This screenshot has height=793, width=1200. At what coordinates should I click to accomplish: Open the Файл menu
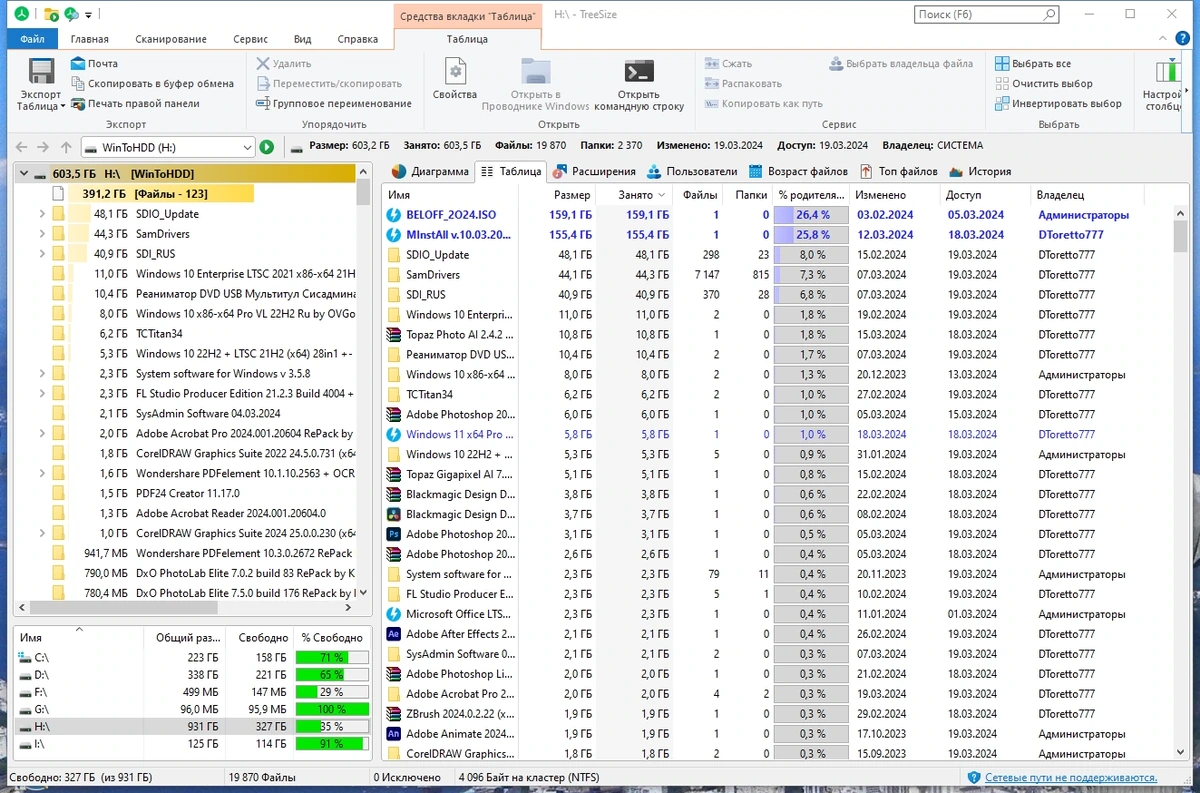[32, 39]
